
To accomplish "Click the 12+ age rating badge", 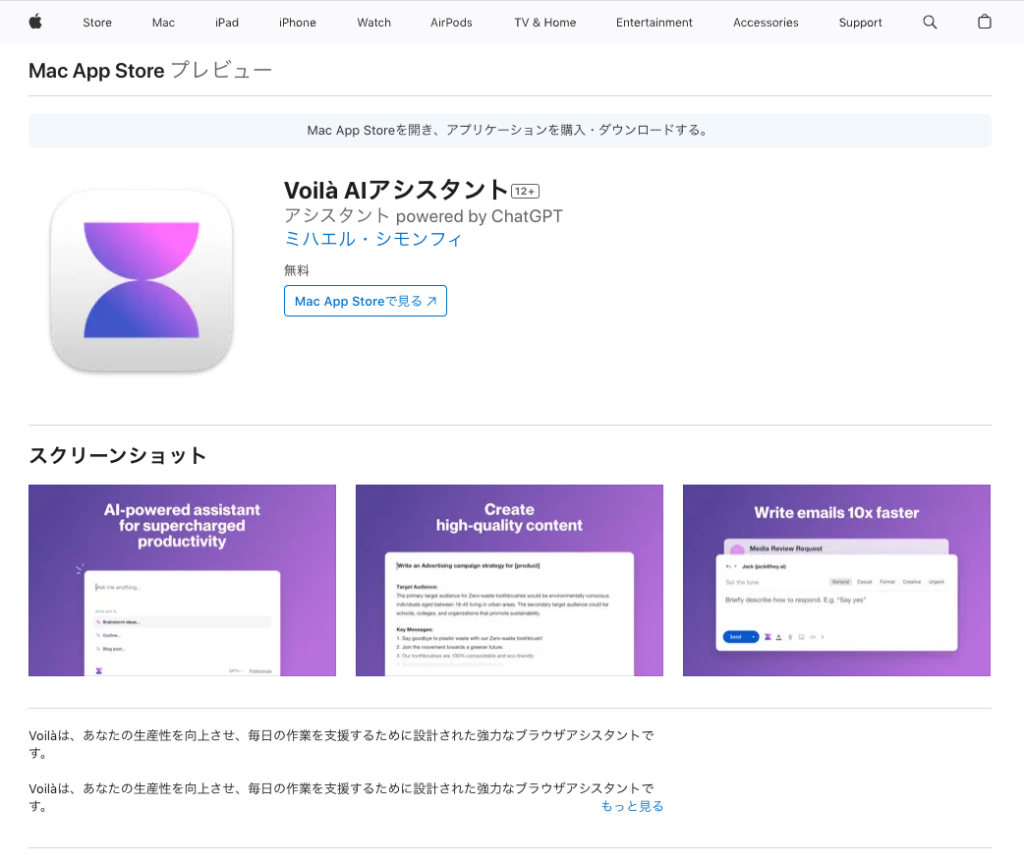I will click(525, 191).
